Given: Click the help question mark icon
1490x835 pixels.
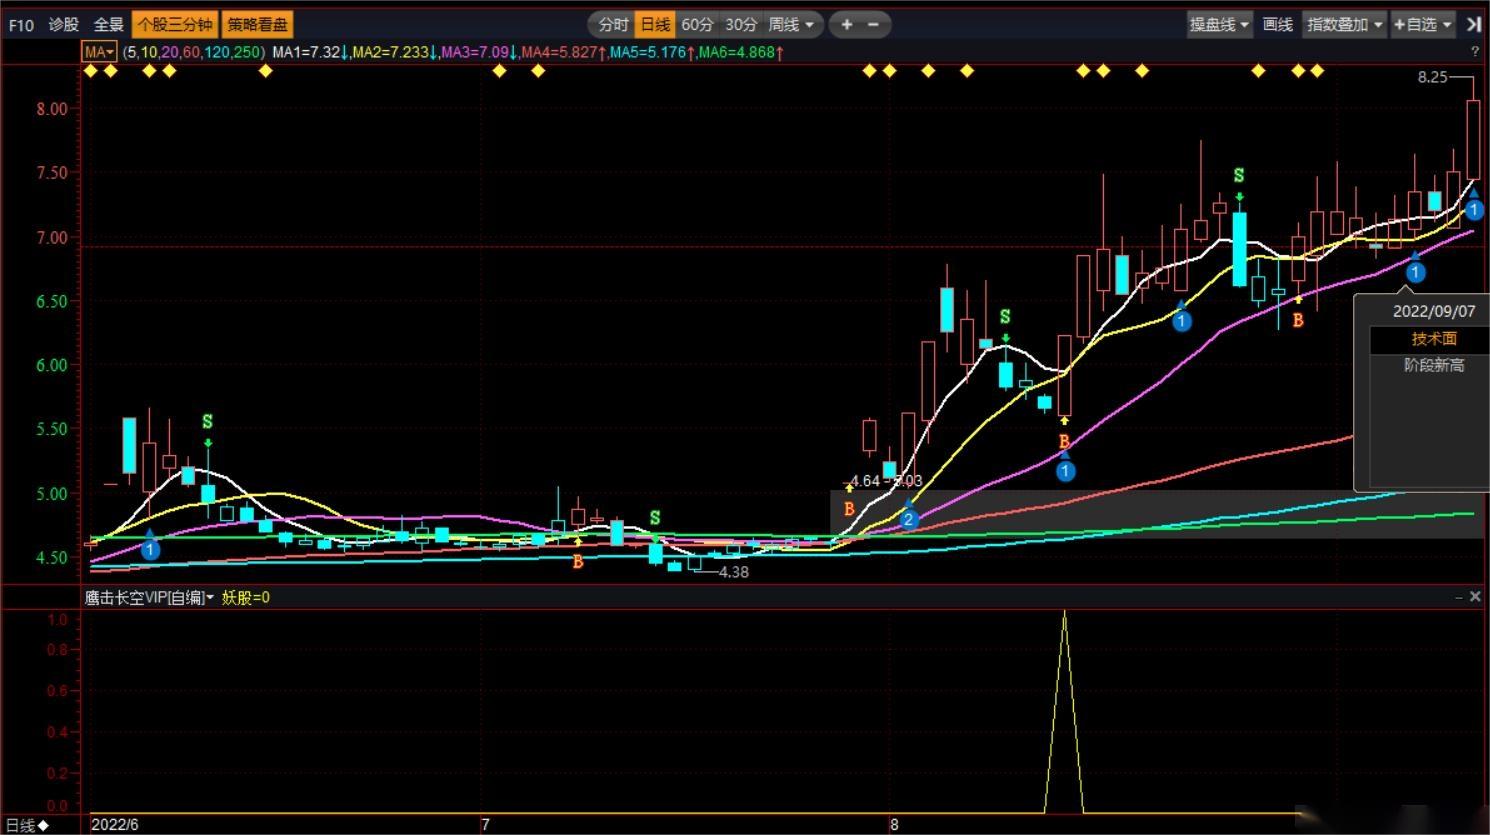Looking at the screenshot, I should coord(1474,52).
